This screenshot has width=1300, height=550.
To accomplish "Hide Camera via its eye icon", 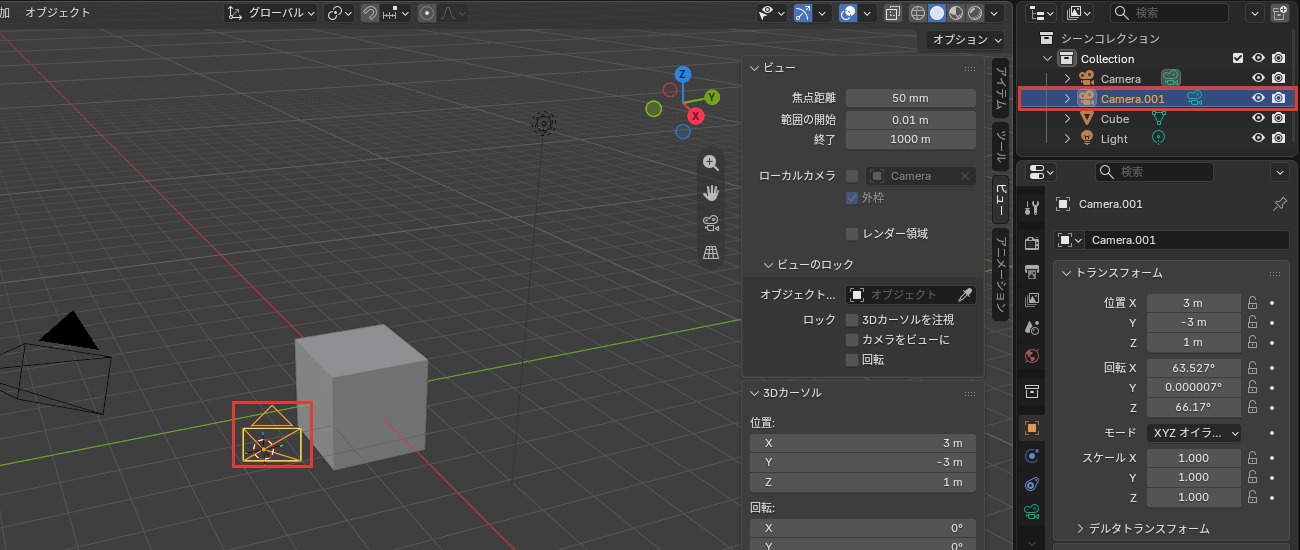I will point(1259,78).
